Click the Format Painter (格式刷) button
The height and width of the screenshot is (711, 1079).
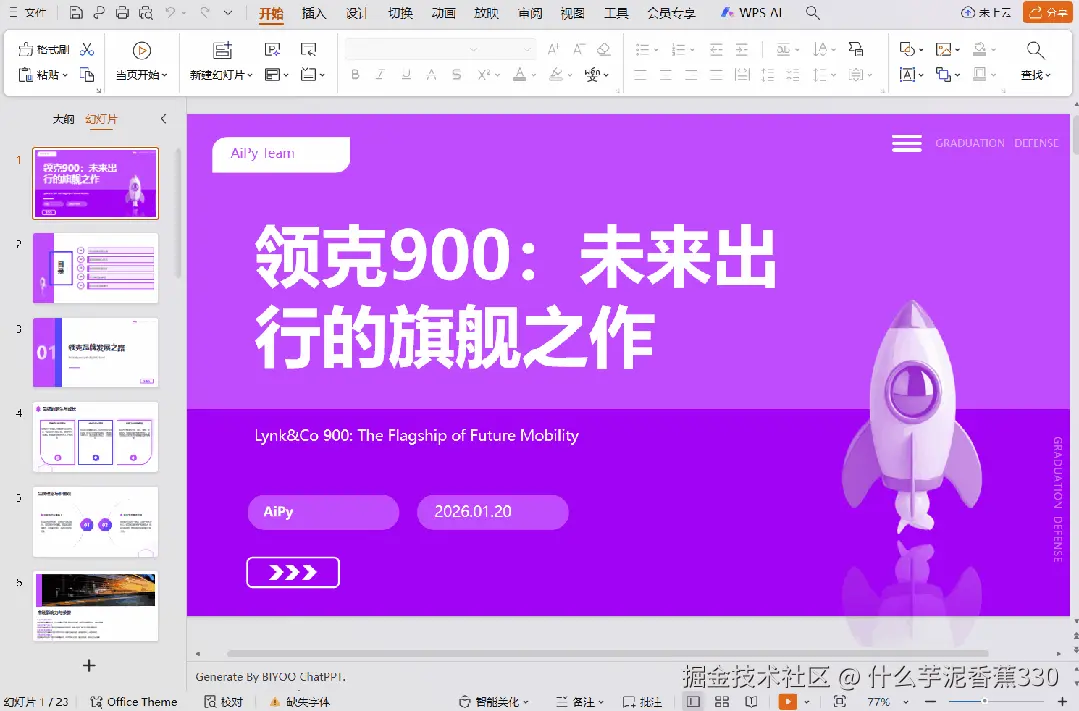click(x=43, y=50)
